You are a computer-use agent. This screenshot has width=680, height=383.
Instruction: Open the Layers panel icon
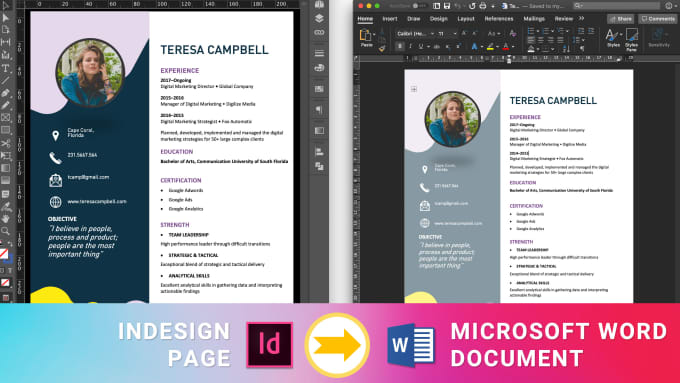[319, 18]
